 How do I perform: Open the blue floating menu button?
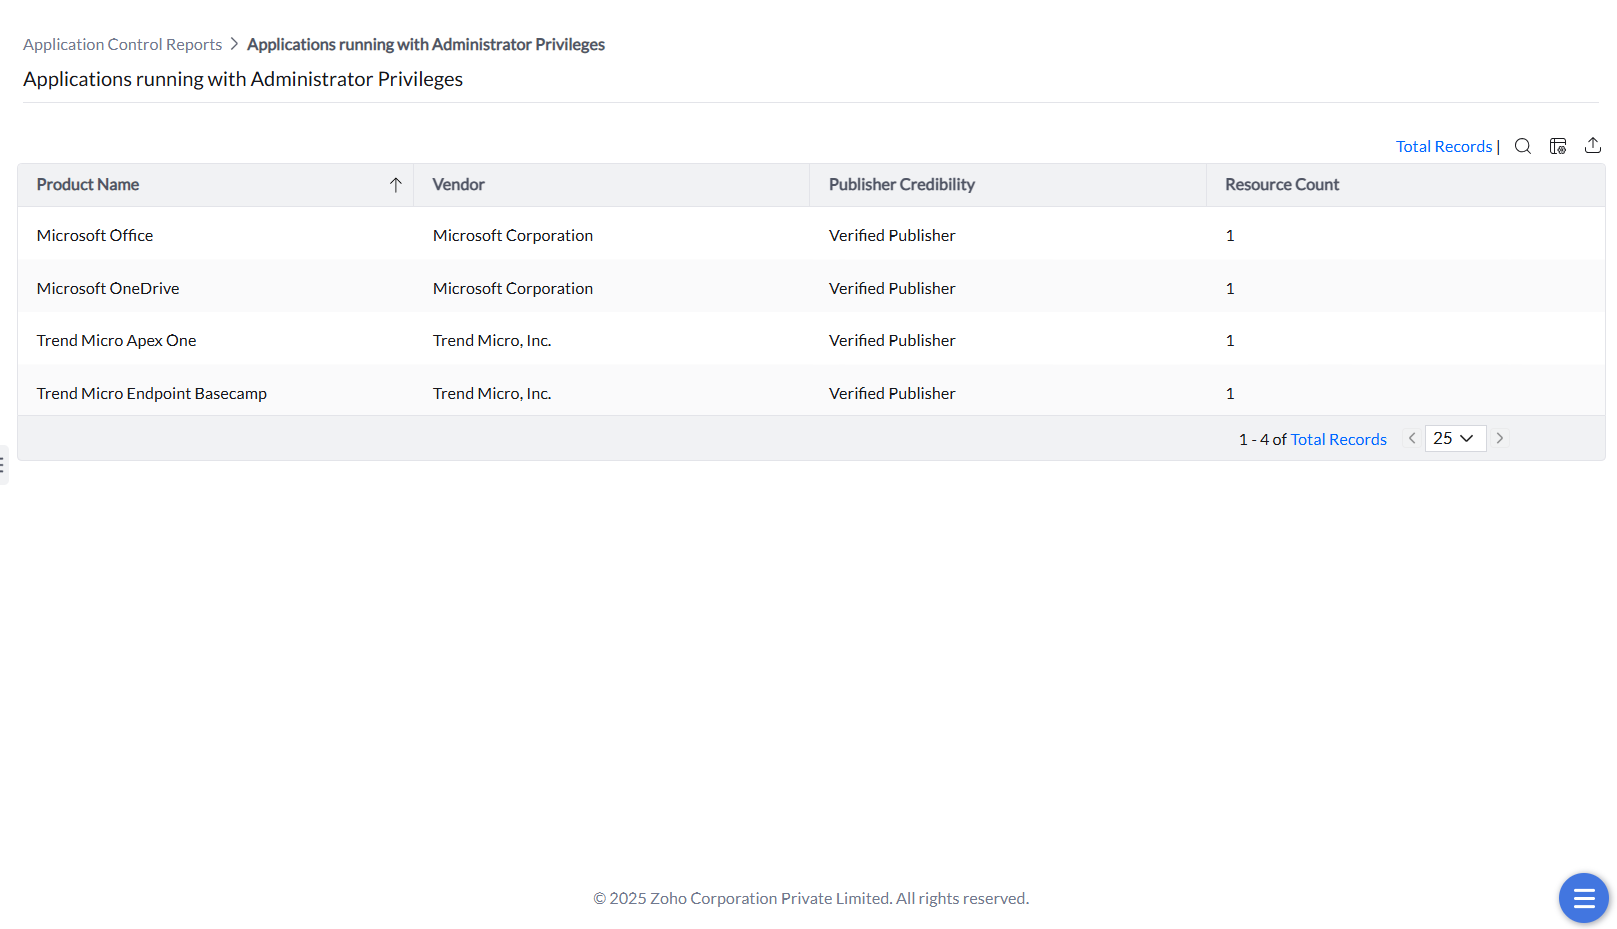(x=1584, y=898)
